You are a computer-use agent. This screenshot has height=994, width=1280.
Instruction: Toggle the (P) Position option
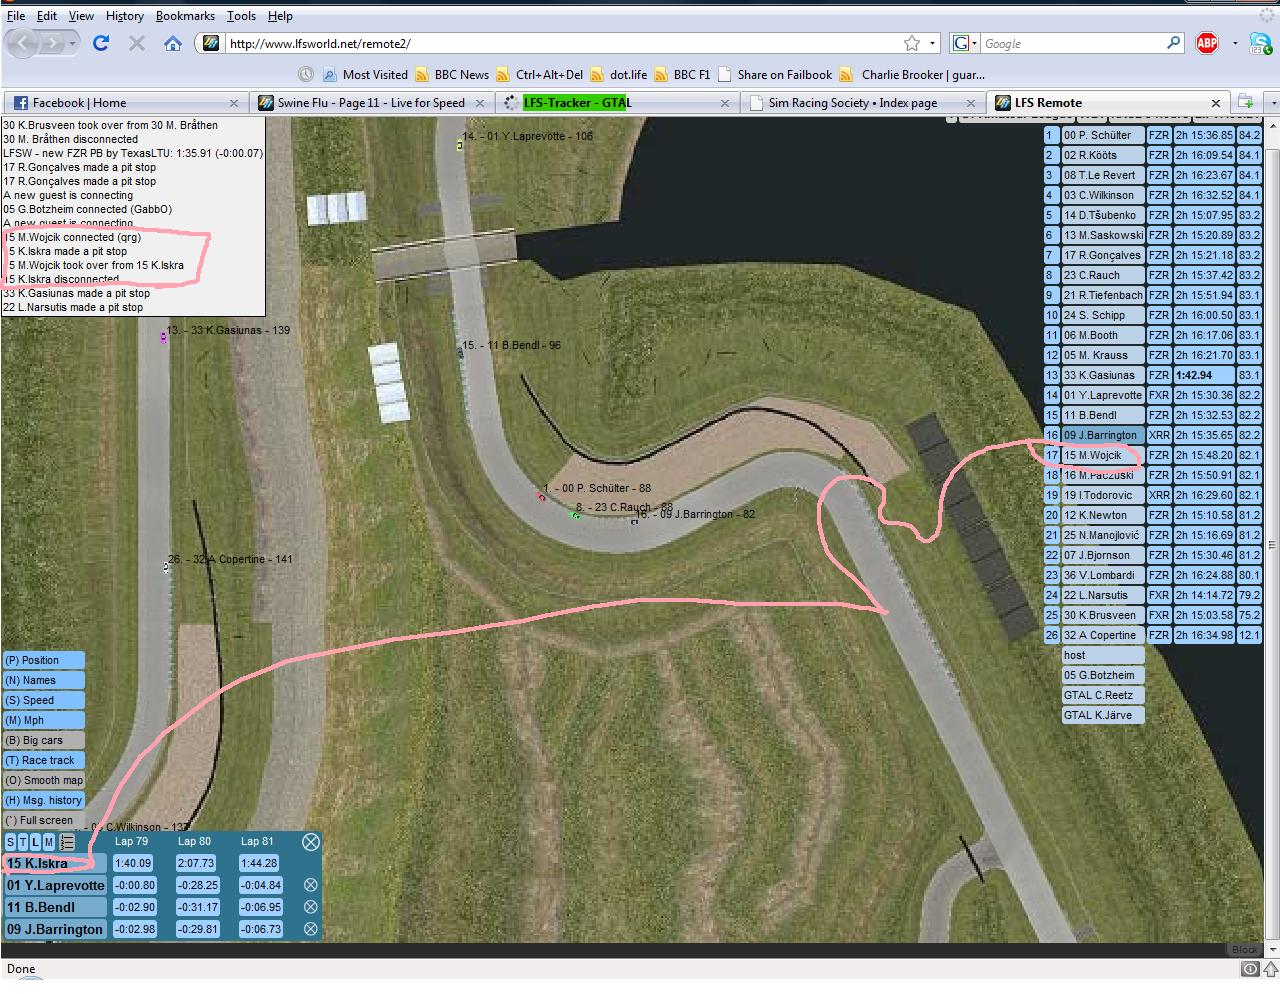click(x=44, y=660)
